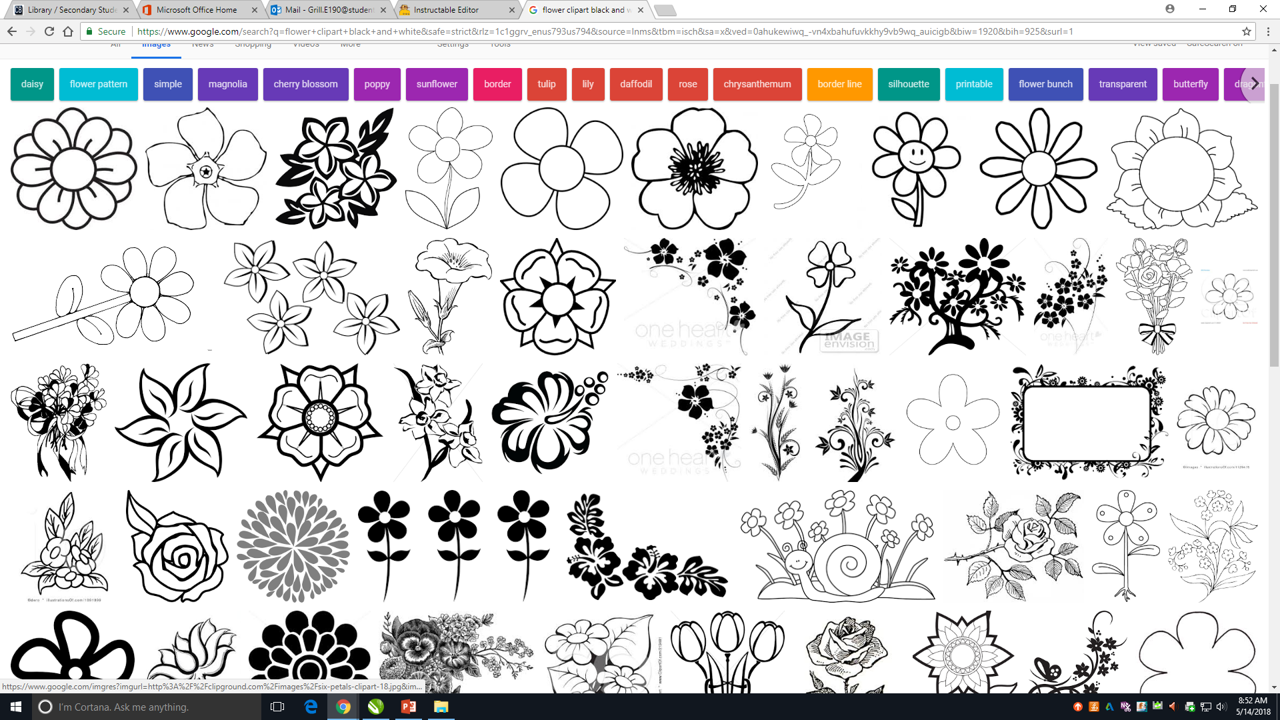This screenshot has height=720, width=1280.
Task: Click the volume icon in the system tray
Action: coord(1220,707)
